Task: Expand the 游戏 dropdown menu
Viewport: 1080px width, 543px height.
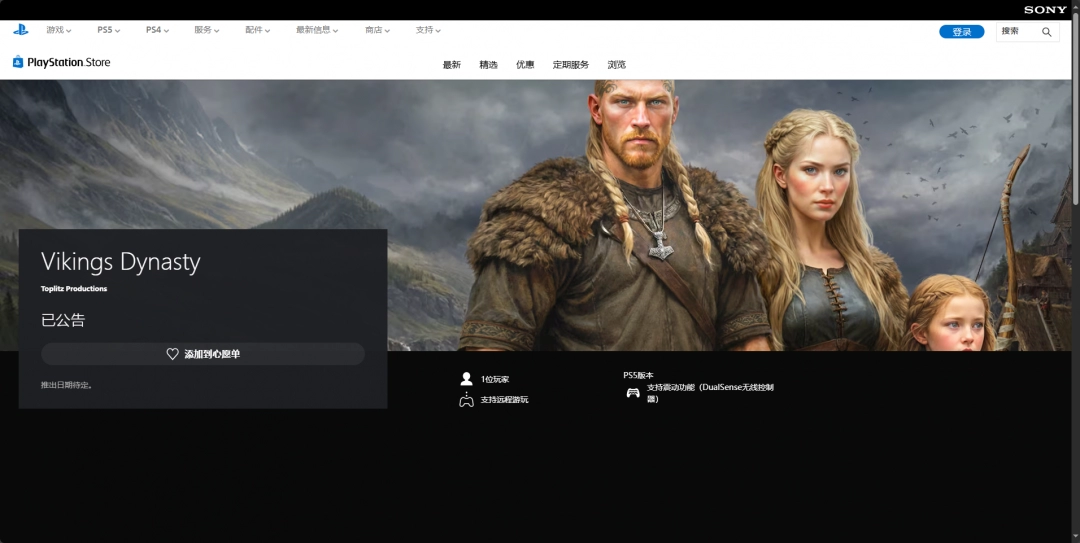Action: coord(58,30)
